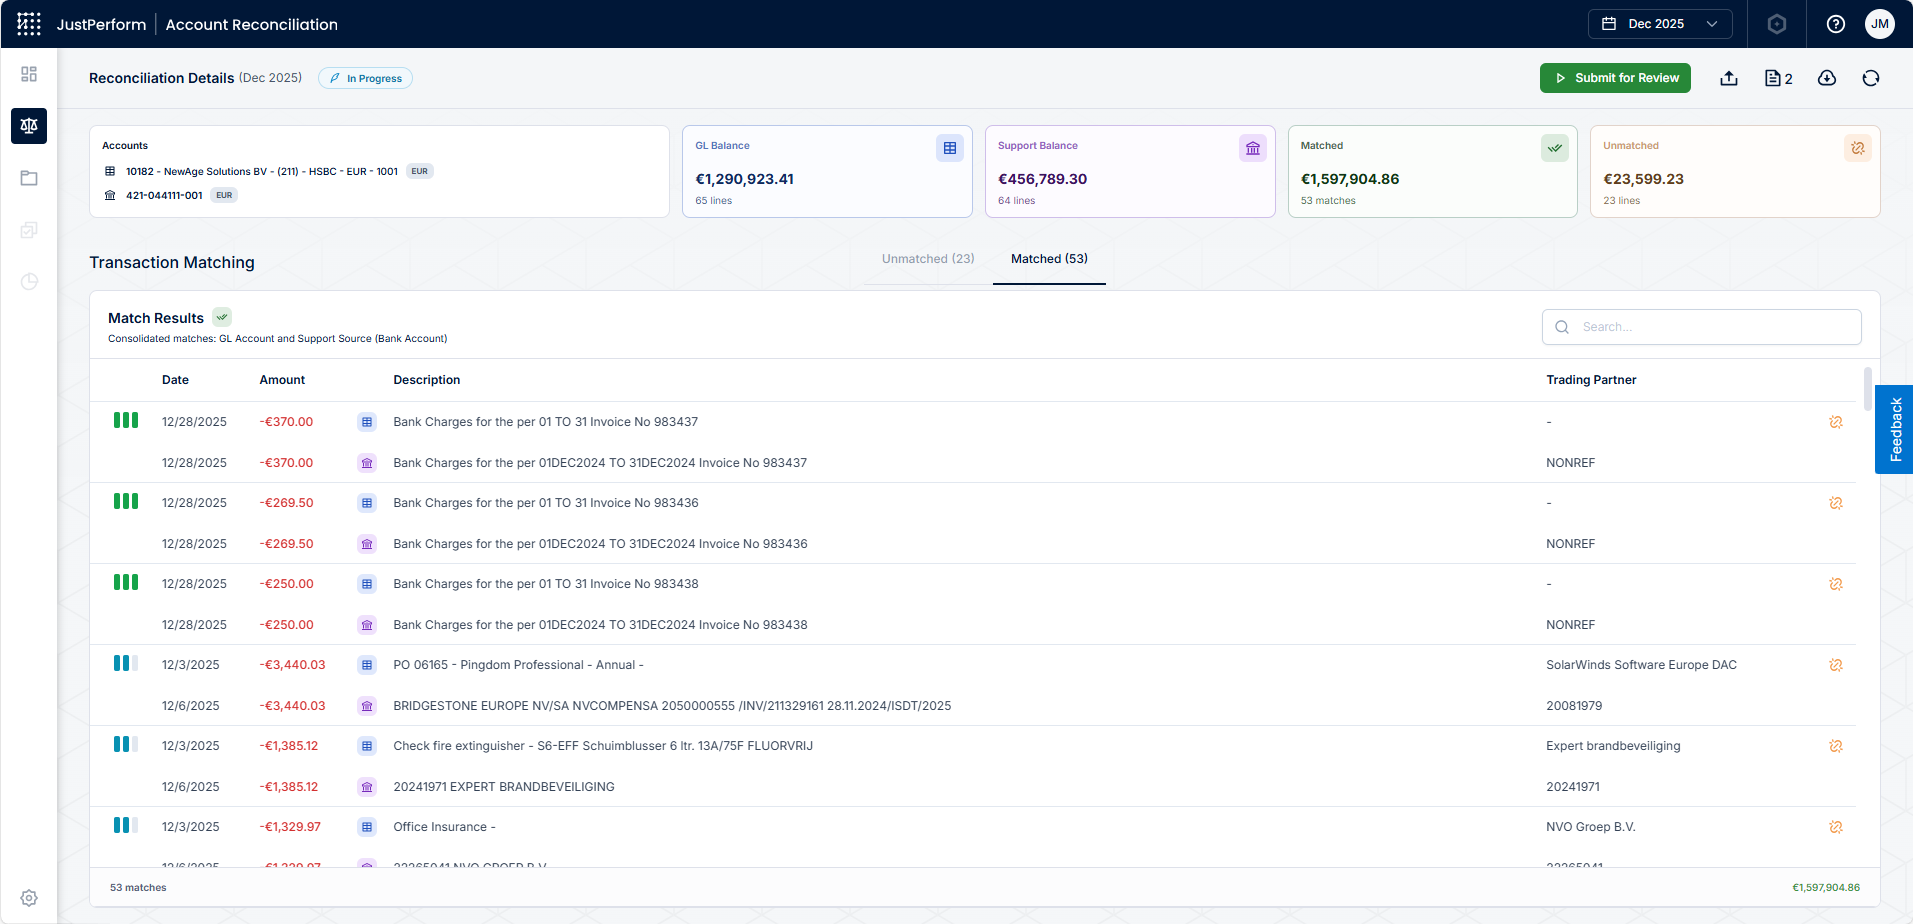The height and width of the screenshot is (924, 1913).
Task: Click the Description column header
Action: [427, 380]
